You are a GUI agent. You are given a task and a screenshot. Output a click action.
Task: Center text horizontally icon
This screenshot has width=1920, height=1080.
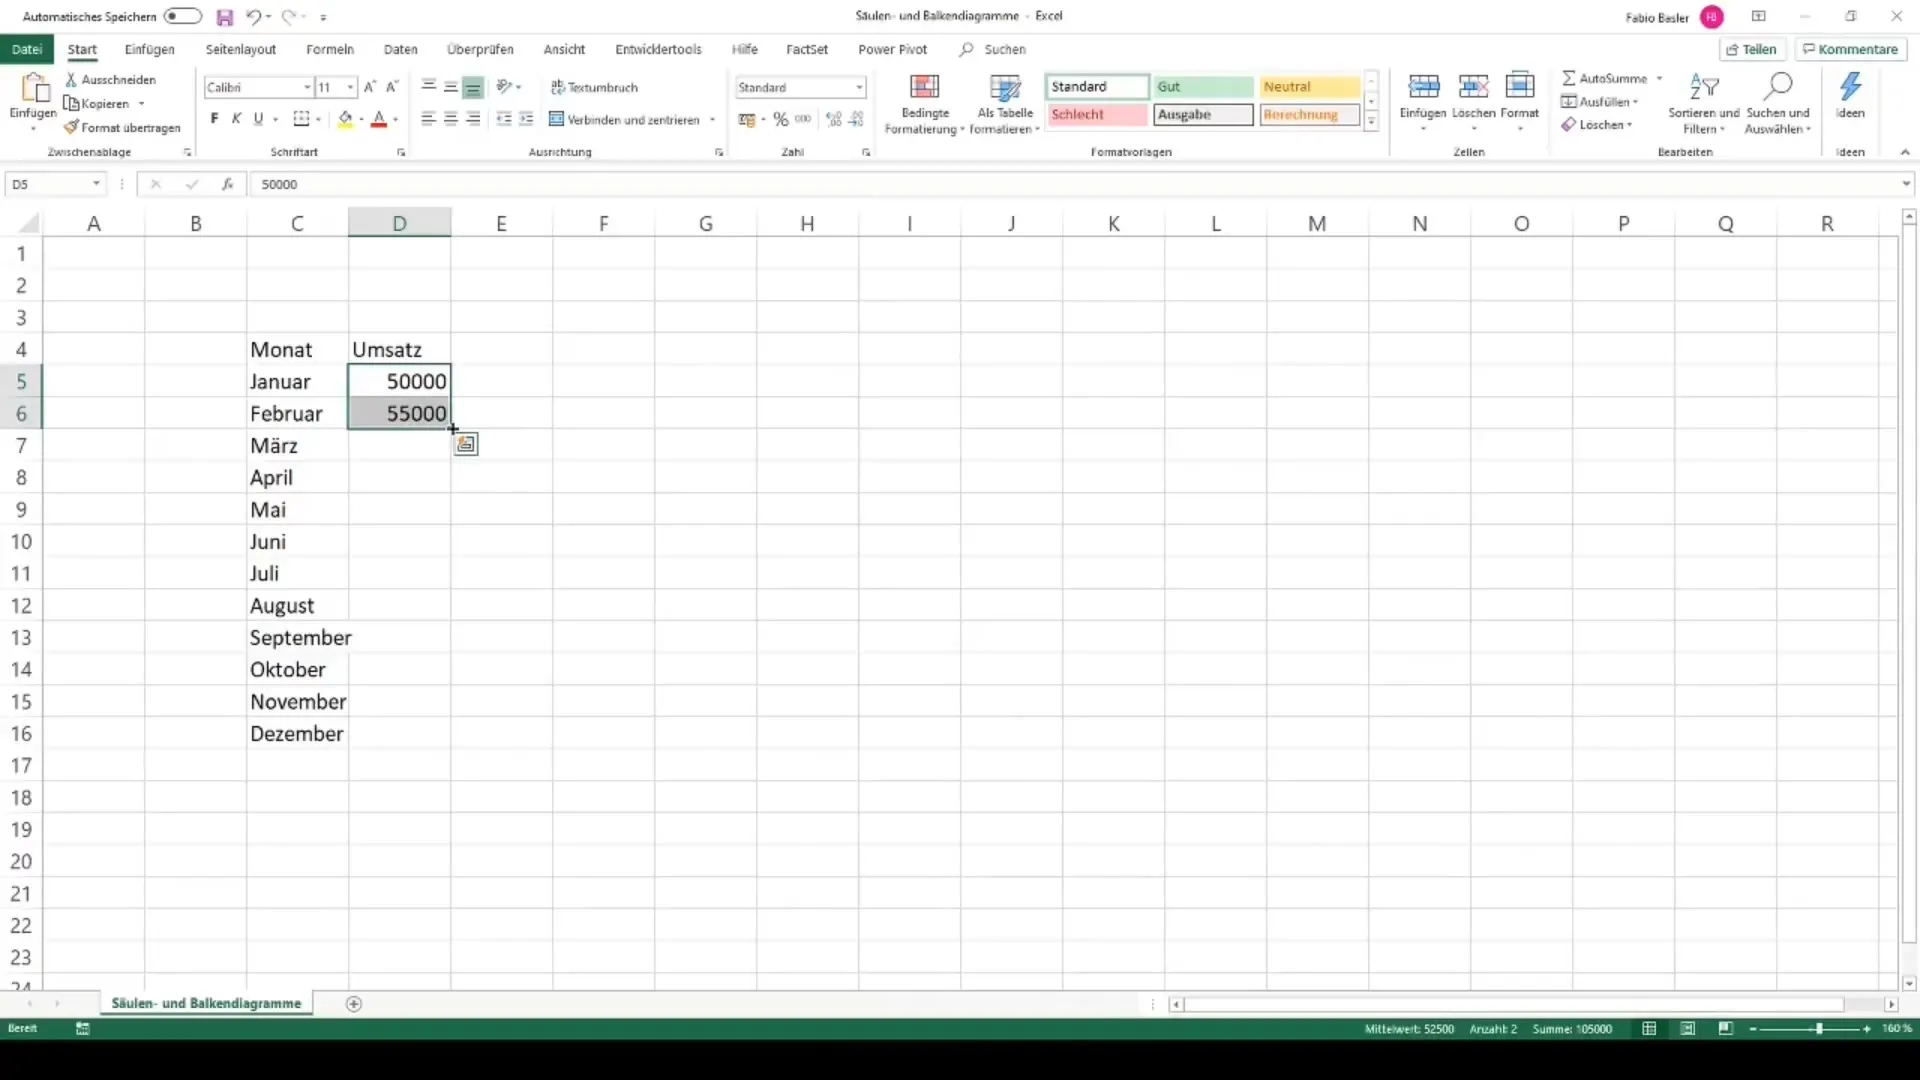tap(451, 119)
